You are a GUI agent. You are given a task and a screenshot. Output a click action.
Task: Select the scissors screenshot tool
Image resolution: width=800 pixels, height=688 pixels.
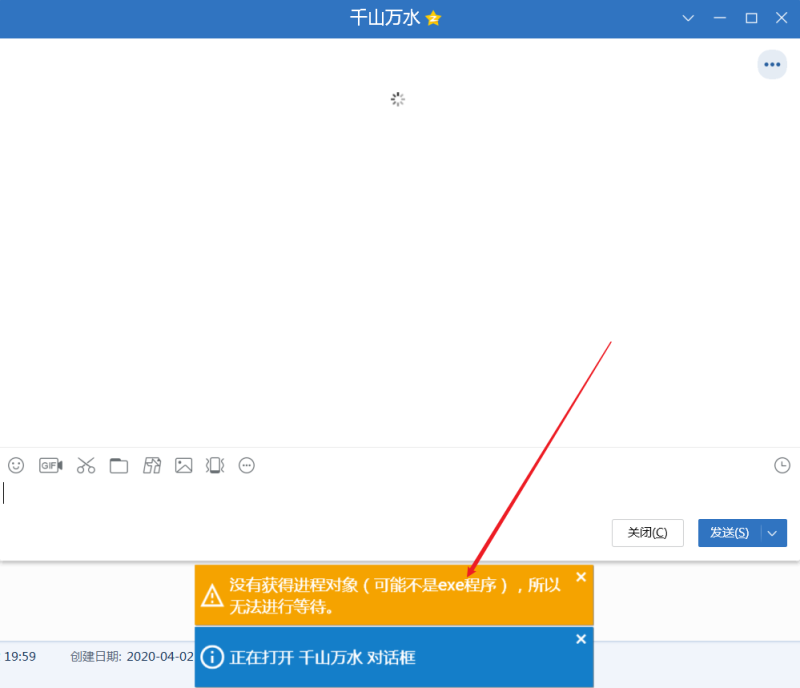pos(86,465)
